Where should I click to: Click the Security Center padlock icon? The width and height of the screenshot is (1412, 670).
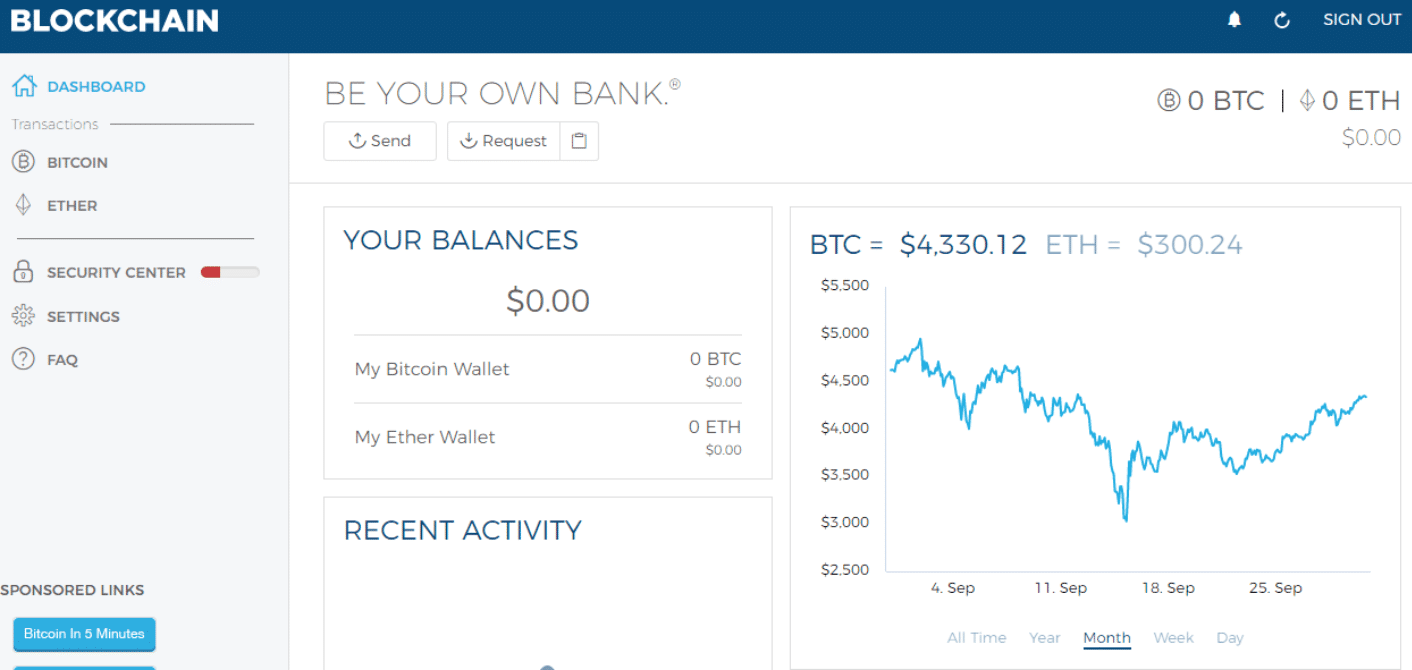[21, 272]
